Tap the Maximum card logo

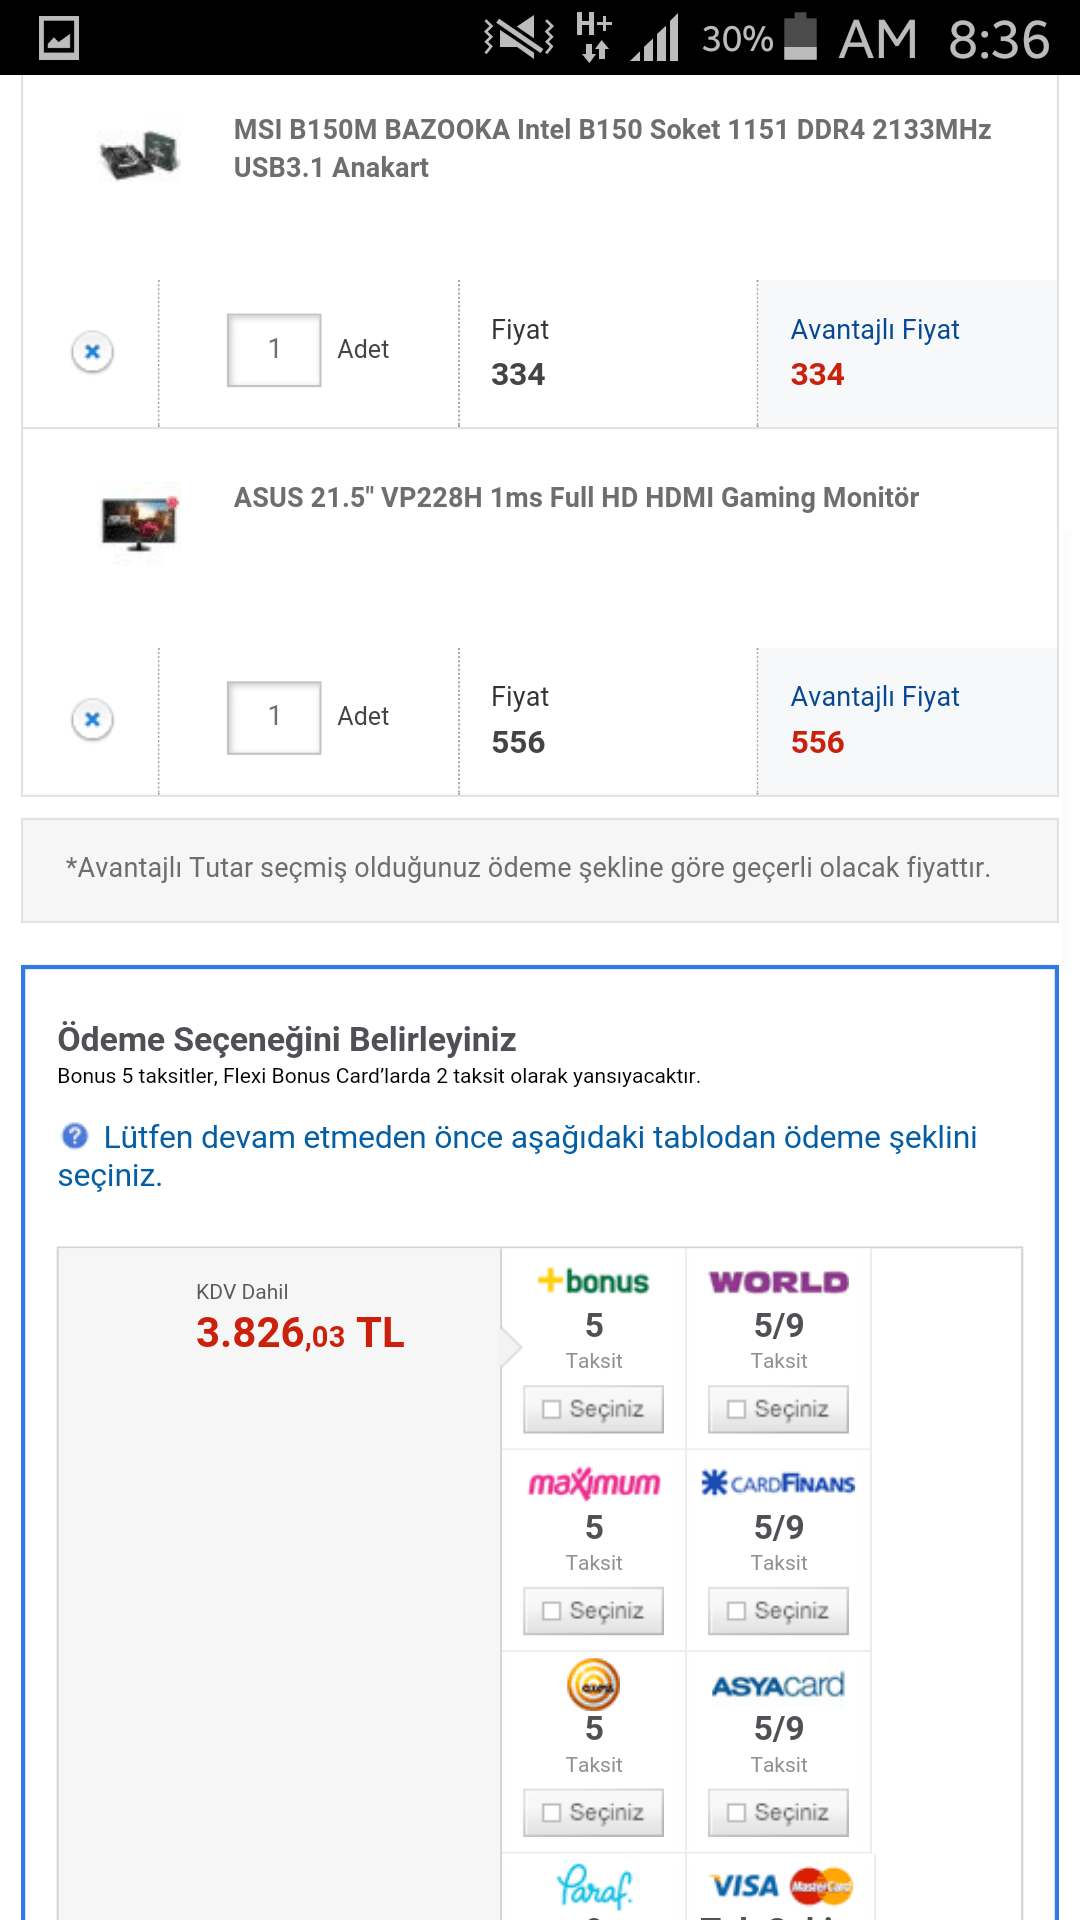pos(594,1483)
